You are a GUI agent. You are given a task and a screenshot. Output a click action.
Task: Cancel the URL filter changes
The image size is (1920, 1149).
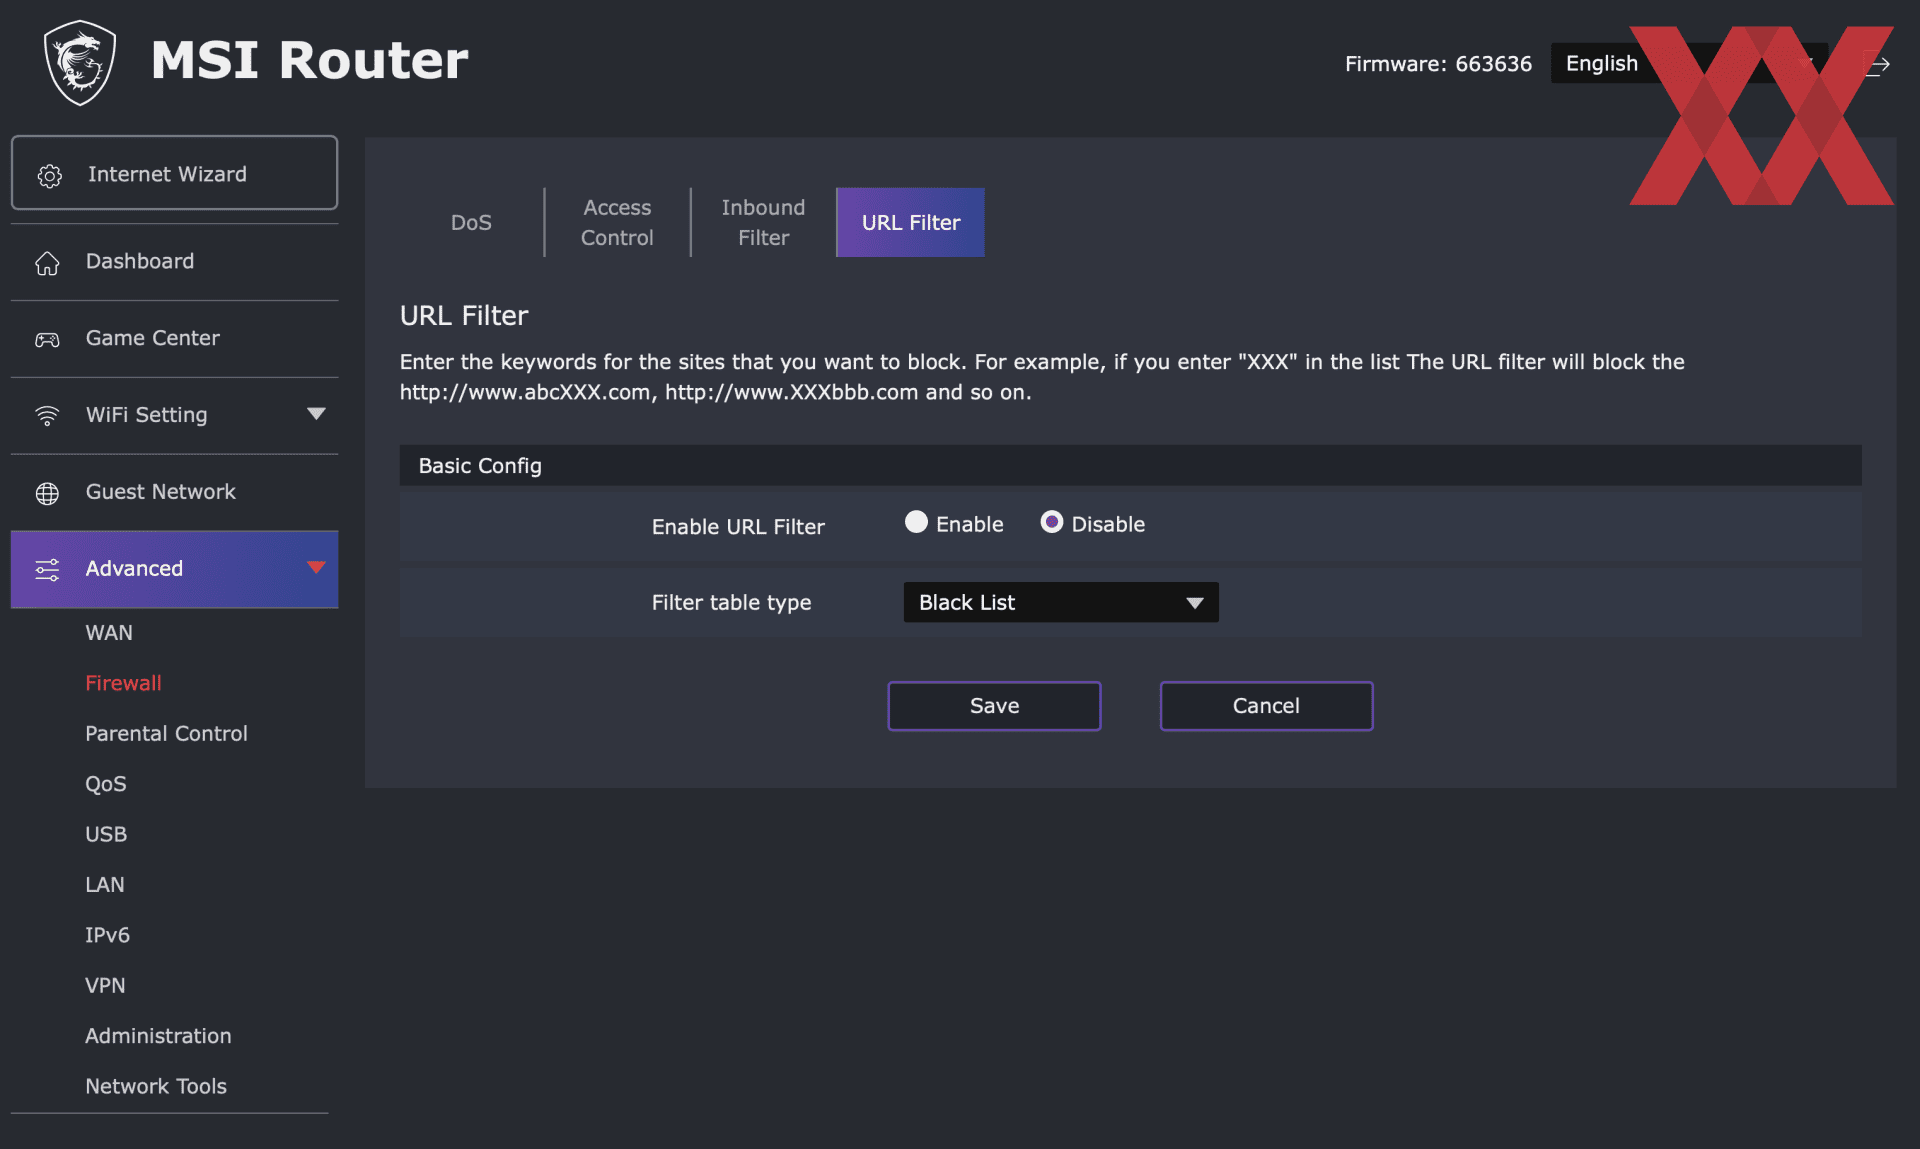coord(1266,706)
